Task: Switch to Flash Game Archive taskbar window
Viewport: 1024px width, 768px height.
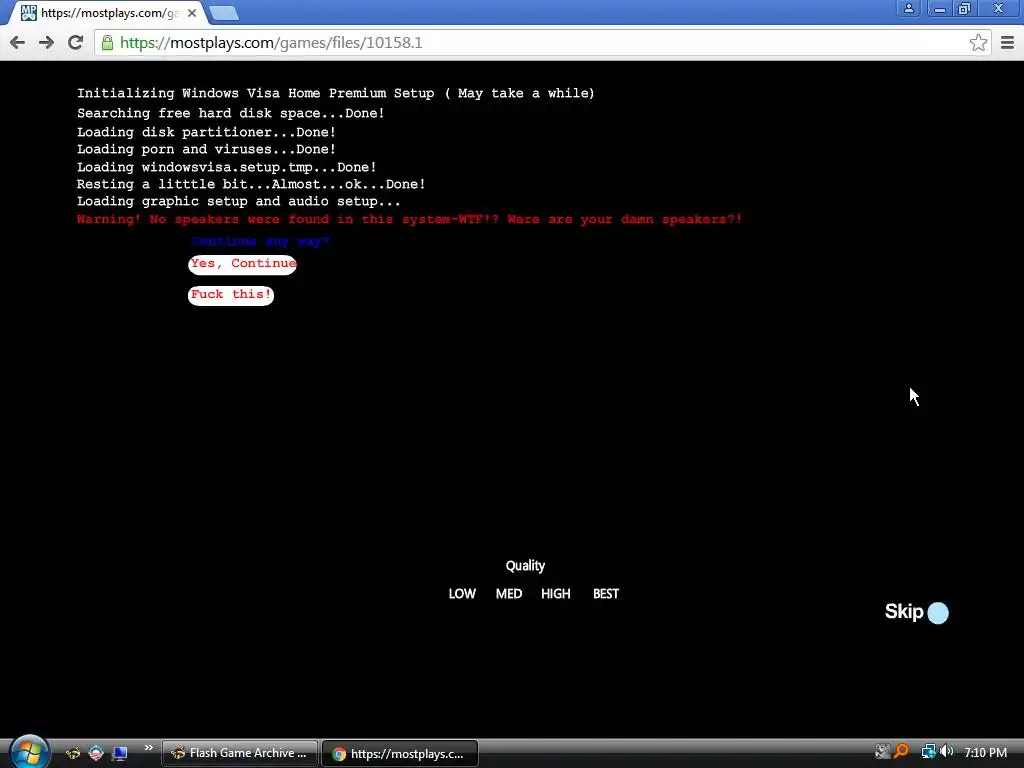Action: tap(240, 754)
